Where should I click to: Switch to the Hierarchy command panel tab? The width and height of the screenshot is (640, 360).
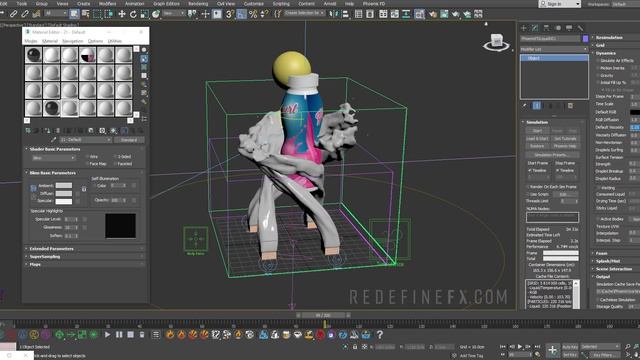click(546, 28)
